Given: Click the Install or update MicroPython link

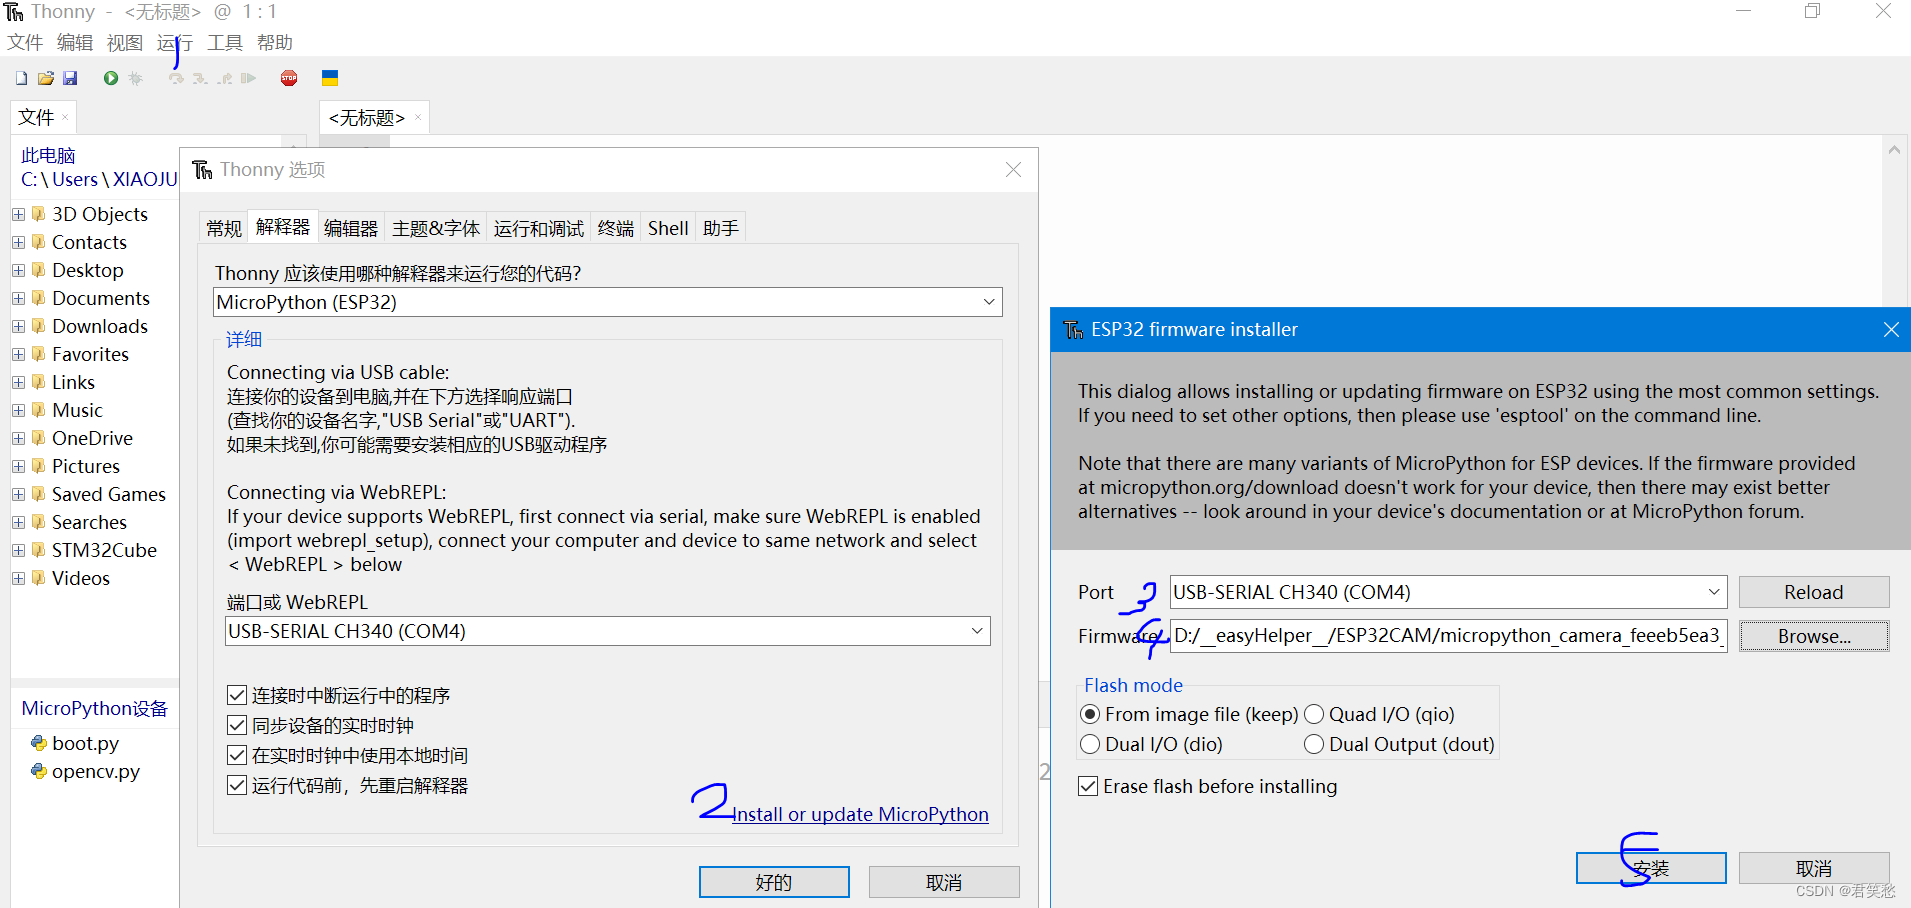Looking at the screenshot, I should point(861,814).
